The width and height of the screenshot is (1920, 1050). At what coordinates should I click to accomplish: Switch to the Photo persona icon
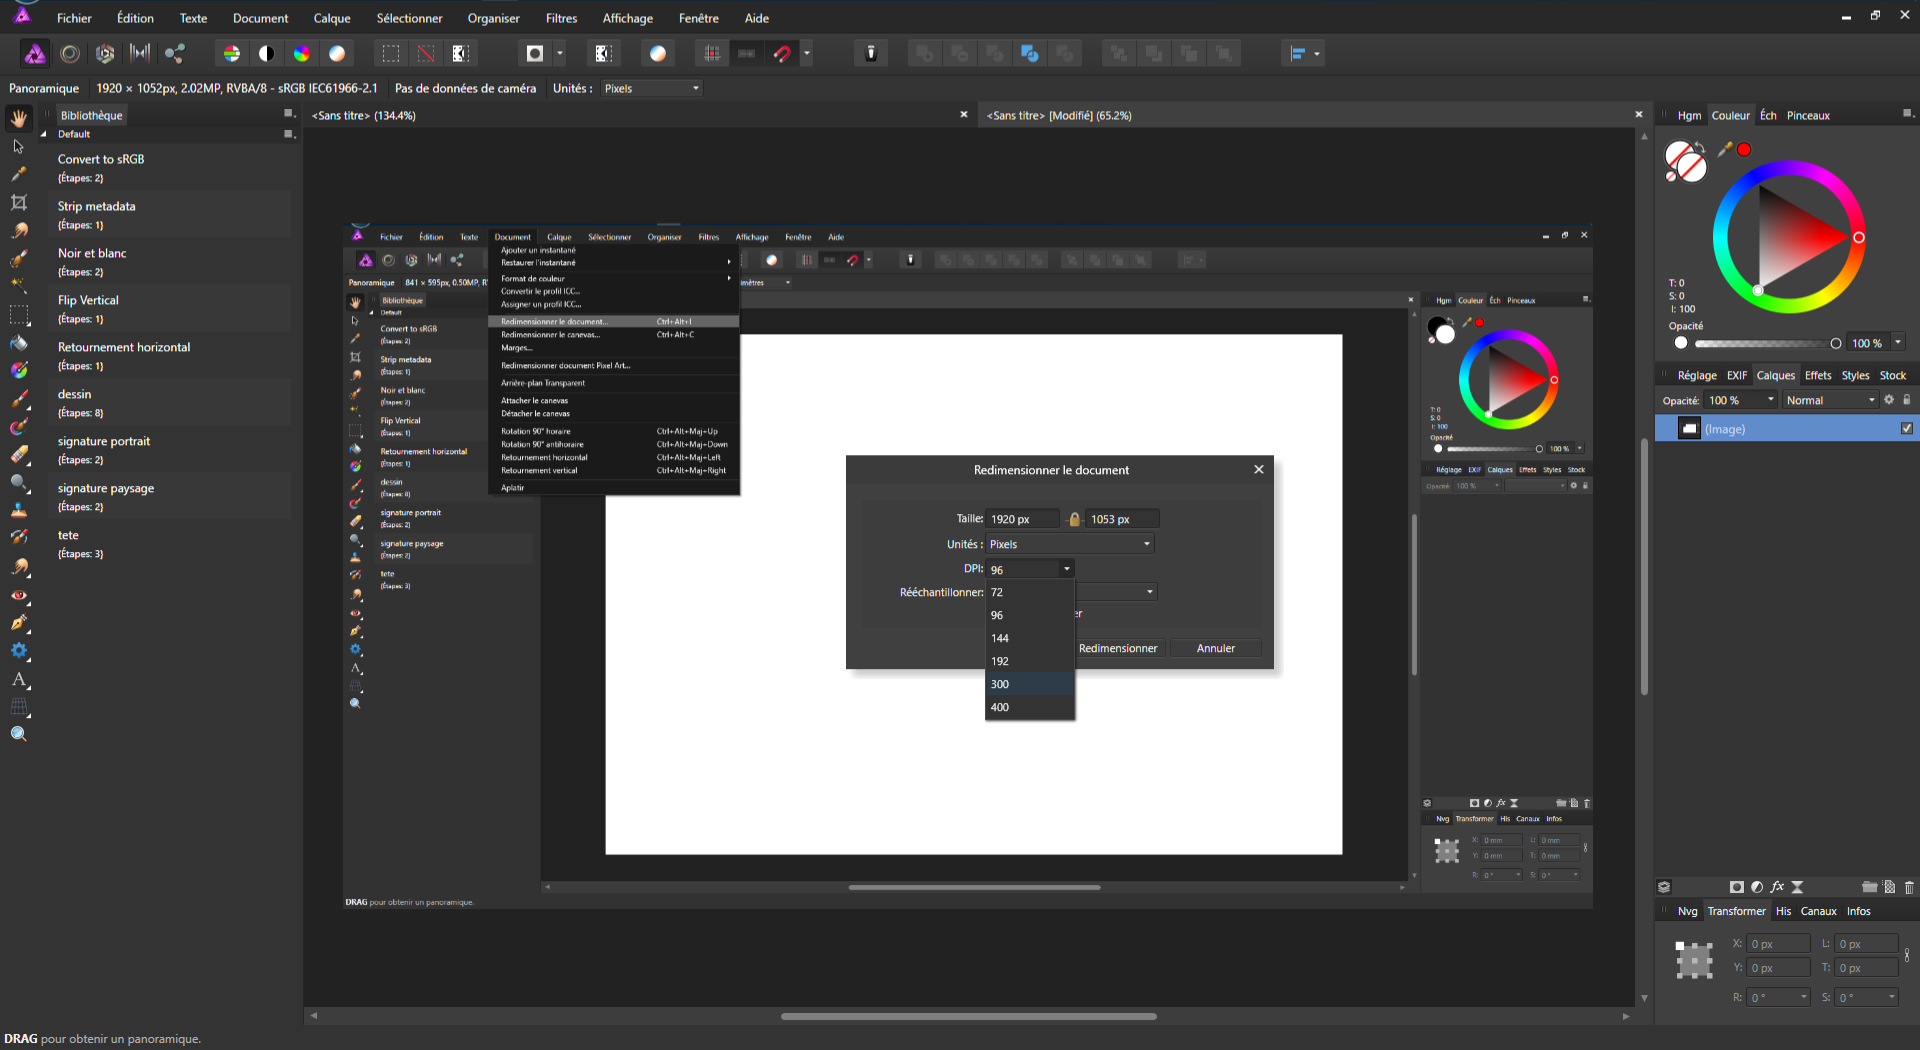35,54
